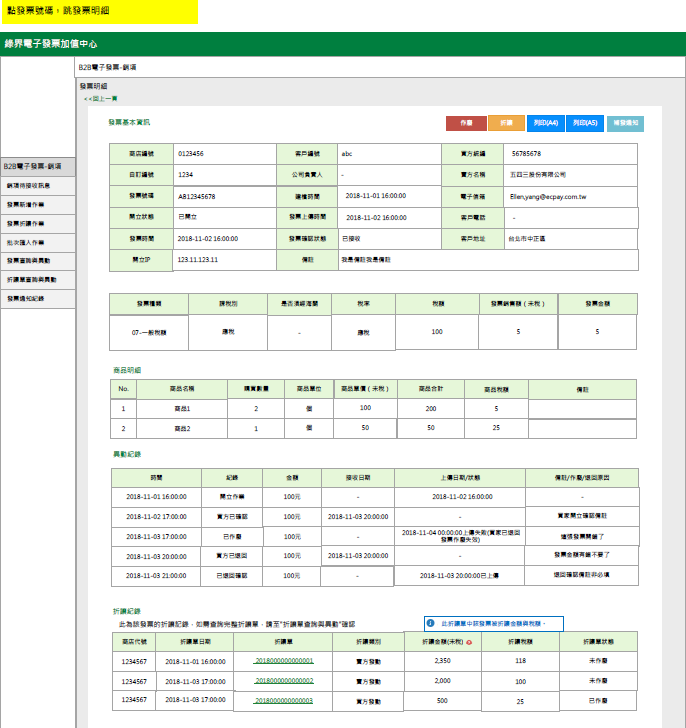Viewport: 686px width, 728px height.
Task: Click the 綠界電子發票加值中心 header title
Action: point(51,44)
